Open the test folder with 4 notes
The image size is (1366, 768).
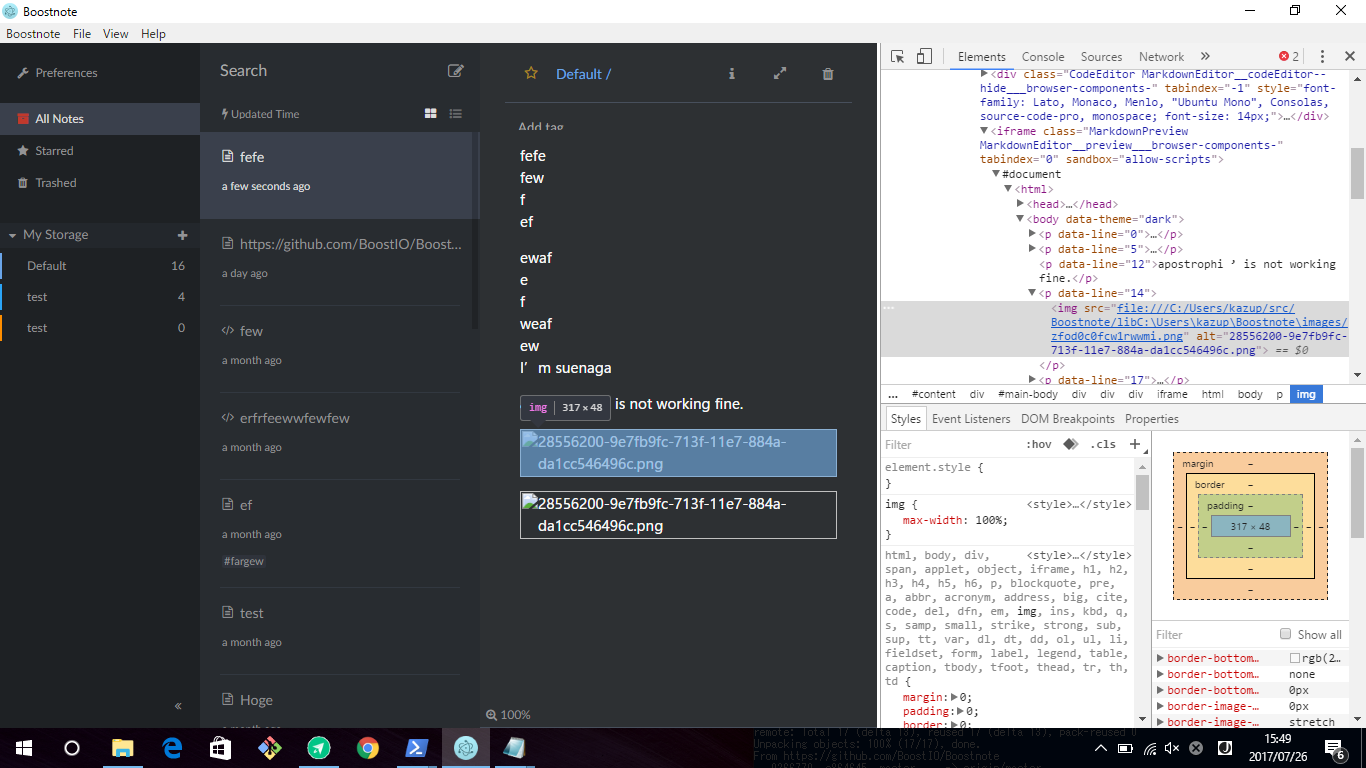point(100,297)
